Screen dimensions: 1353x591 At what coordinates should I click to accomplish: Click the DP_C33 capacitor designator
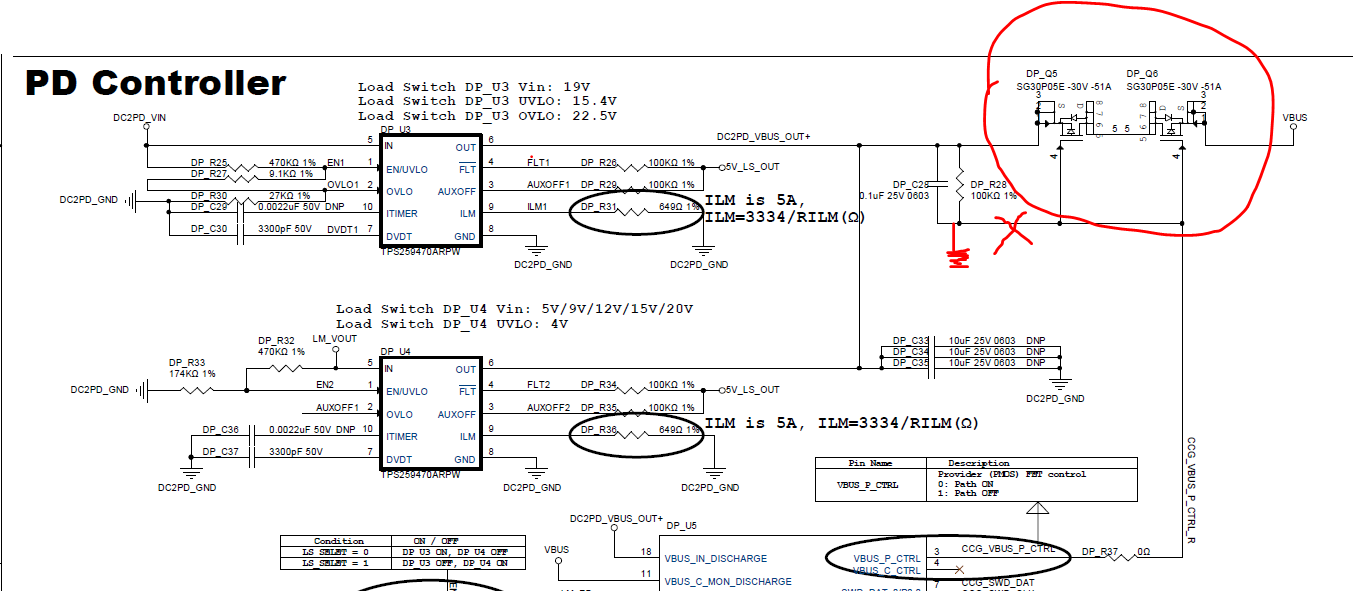point(911,342)
